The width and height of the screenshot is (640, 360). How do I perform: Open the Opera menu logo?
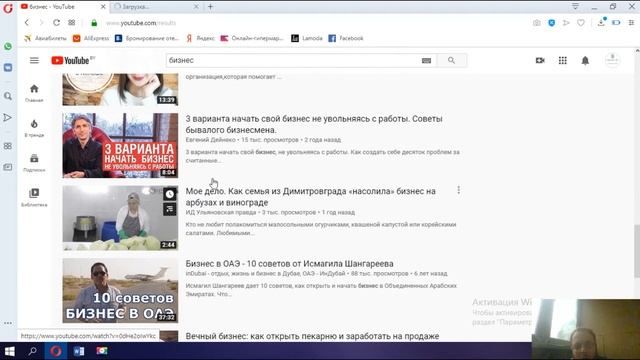8,8
